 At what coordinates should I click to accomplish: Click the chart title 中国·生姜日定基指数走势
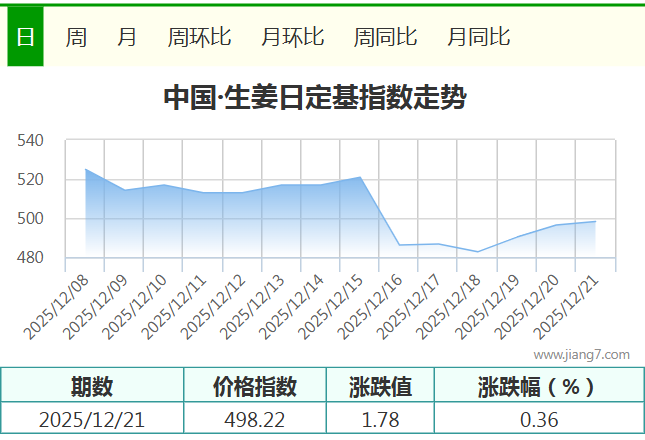click(315, 98)
